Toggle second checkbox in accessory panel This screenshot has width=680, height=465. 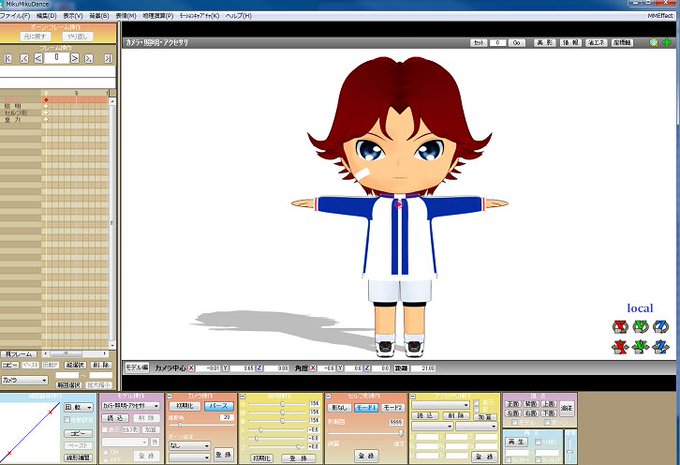477,410
